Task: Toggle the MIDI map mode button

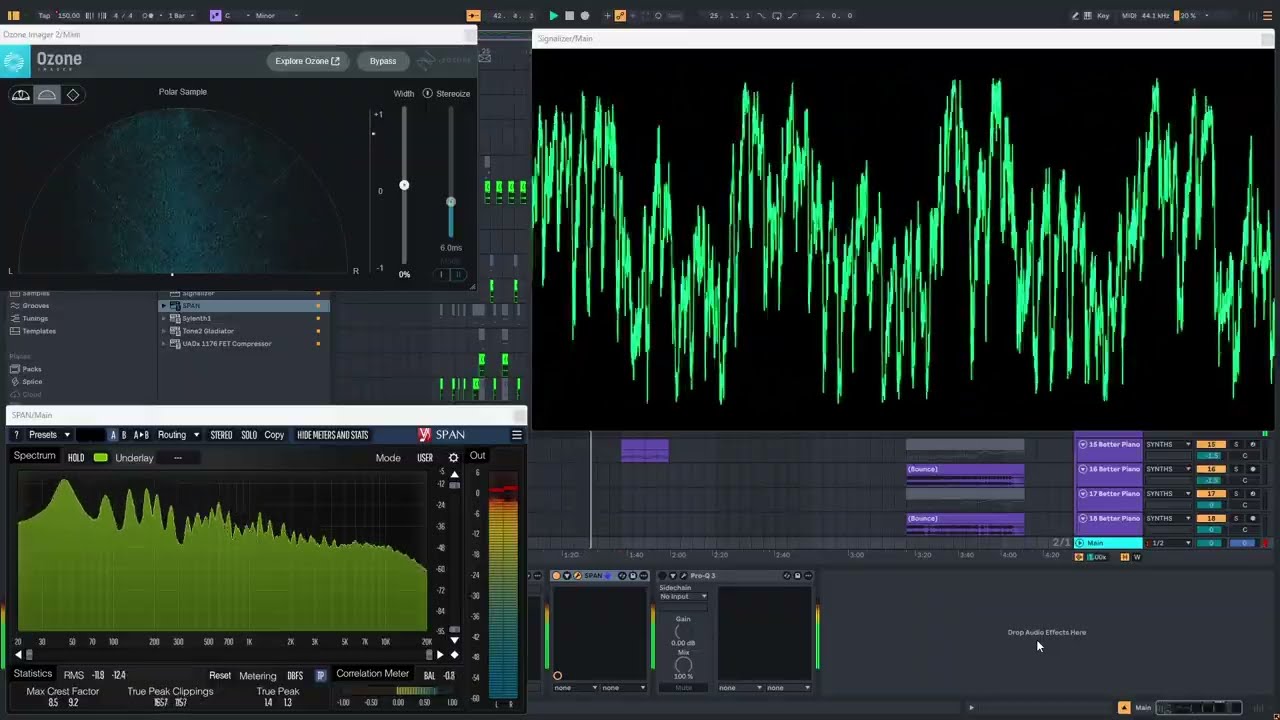Action: [x=1129, y=16]
